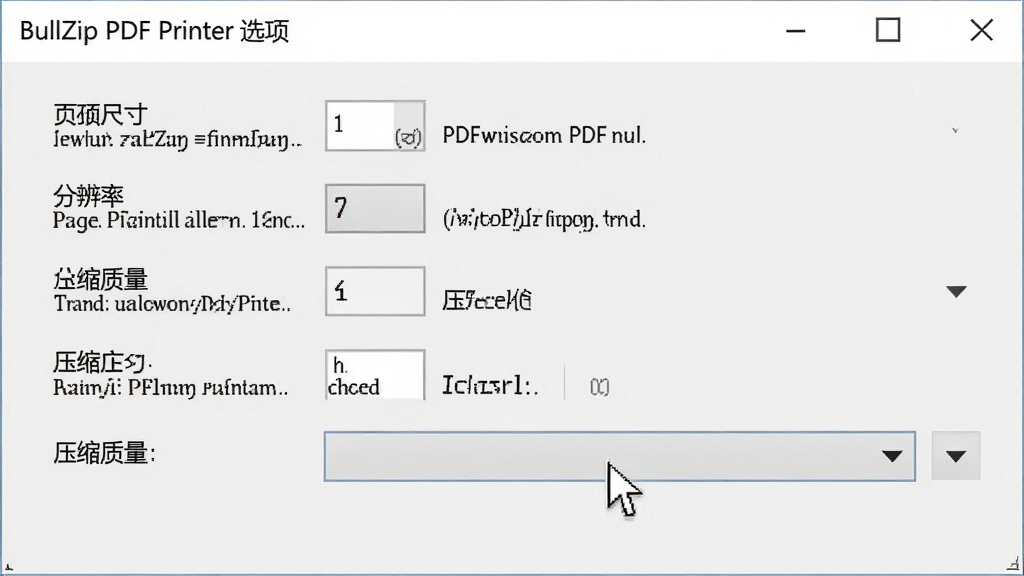
Task: Maximize the BullZip PDF Printer window
Action: pos(888,31)
